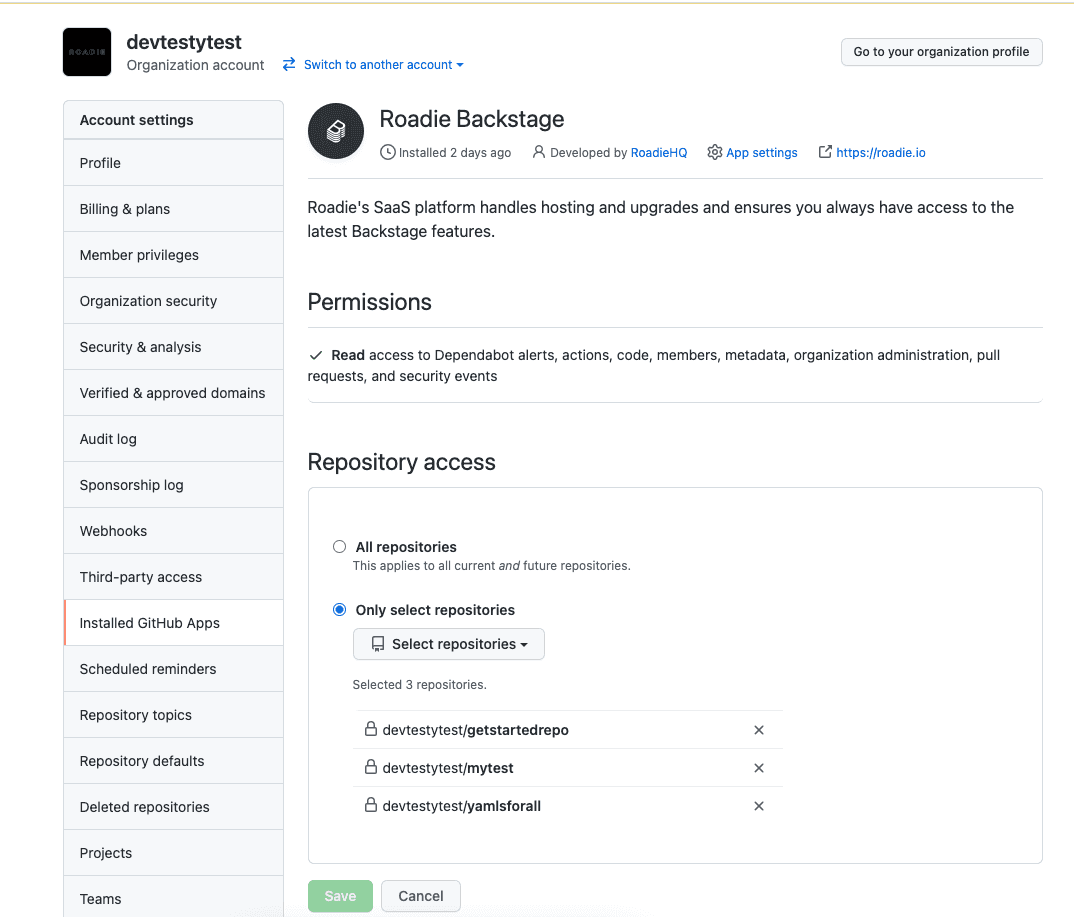The width and height of the screenshot is (1074, 917).
Task: Open the Sponsorship log page
Action: [173, 485]
